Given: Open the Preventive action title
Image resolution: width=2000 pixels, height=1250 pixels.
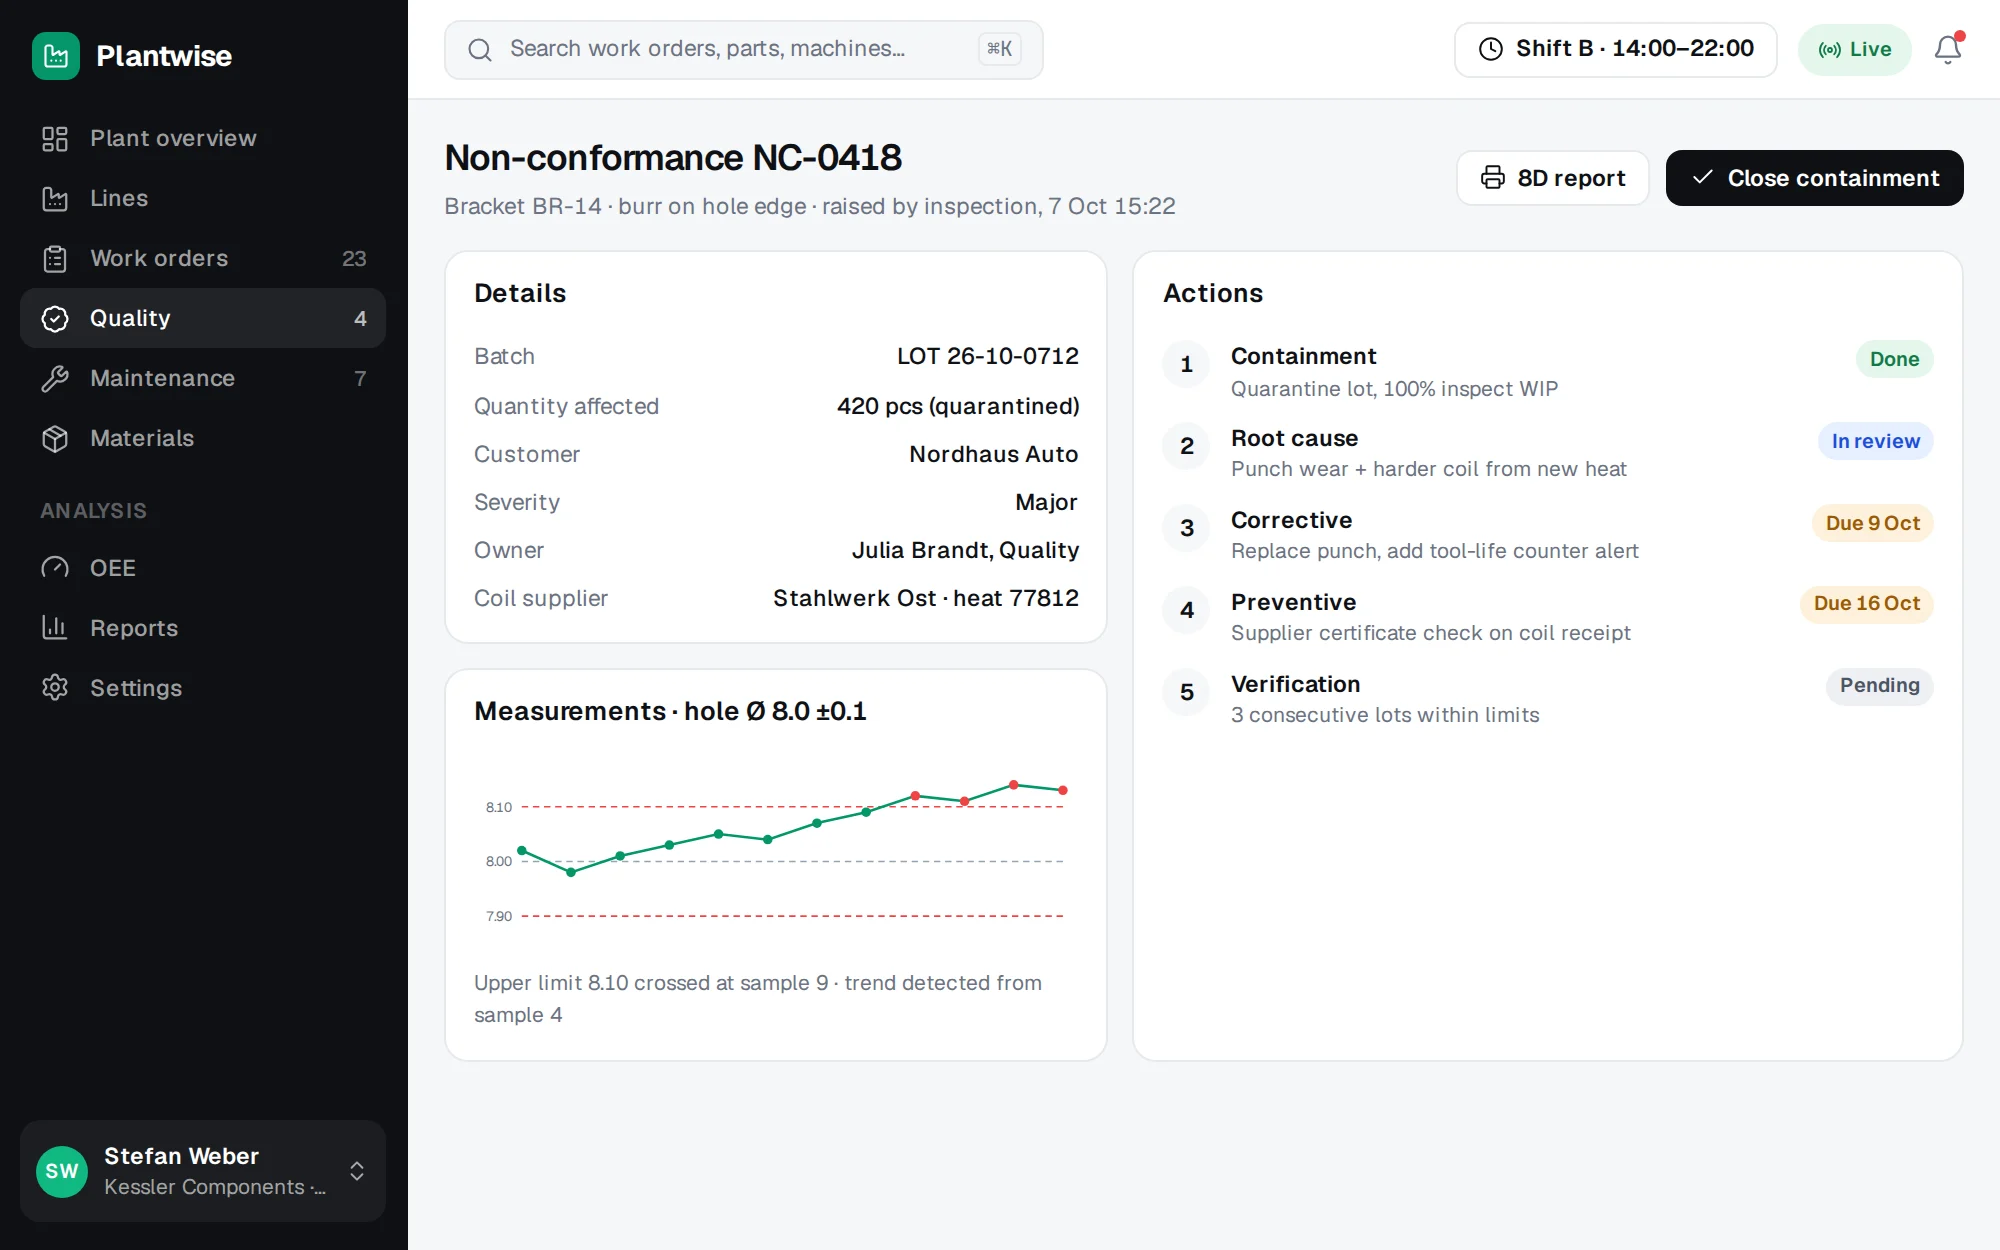Looking at the screenshot, I should [1293, 602].
